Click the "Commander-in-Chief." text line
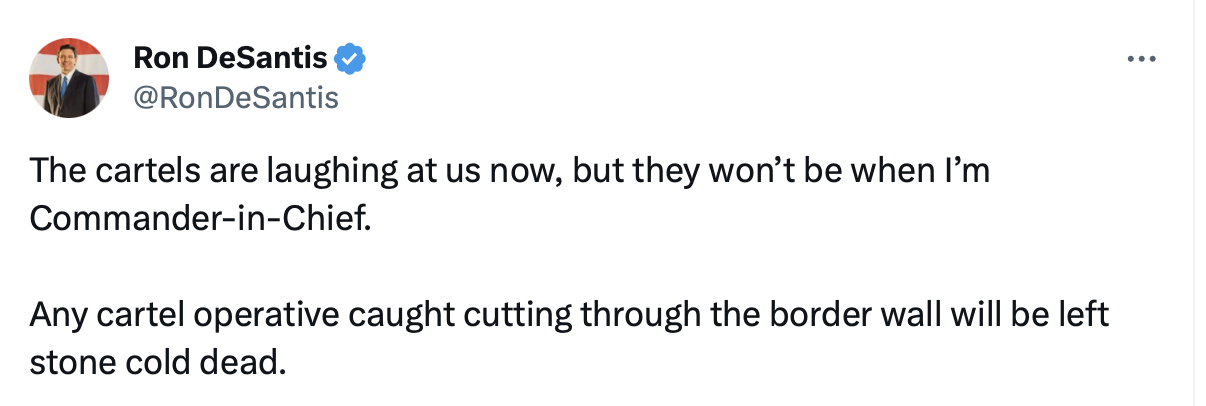1206x406 pixels. [200, 218]
